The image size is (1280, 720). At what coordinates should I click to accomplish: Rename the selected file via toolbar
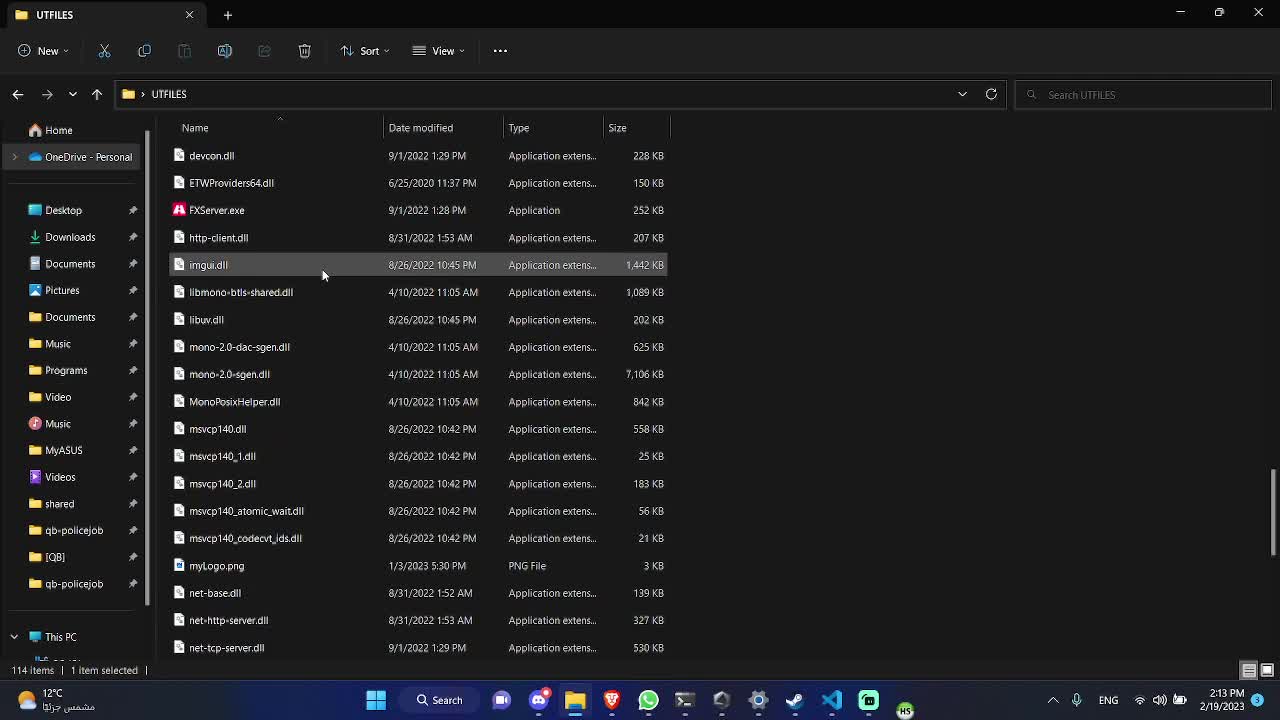225,51
